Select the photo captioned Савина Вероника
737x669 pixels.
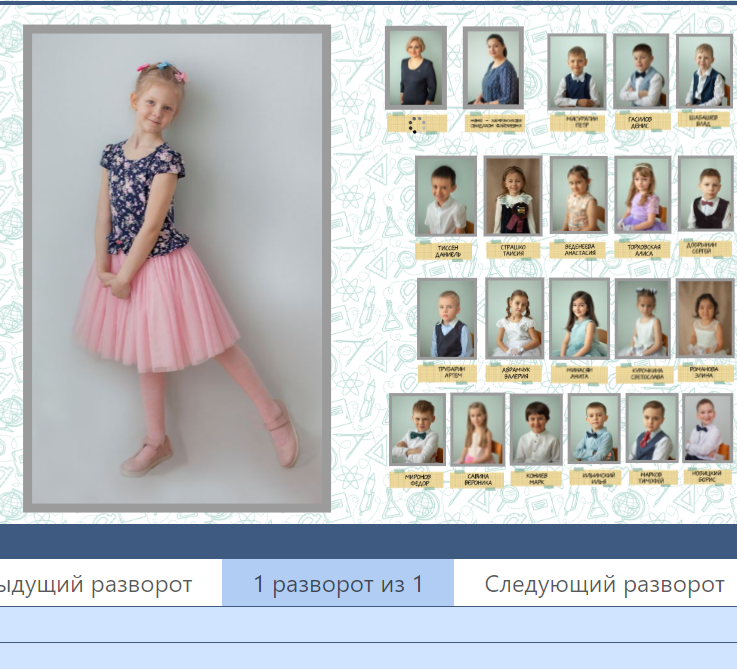478,430
